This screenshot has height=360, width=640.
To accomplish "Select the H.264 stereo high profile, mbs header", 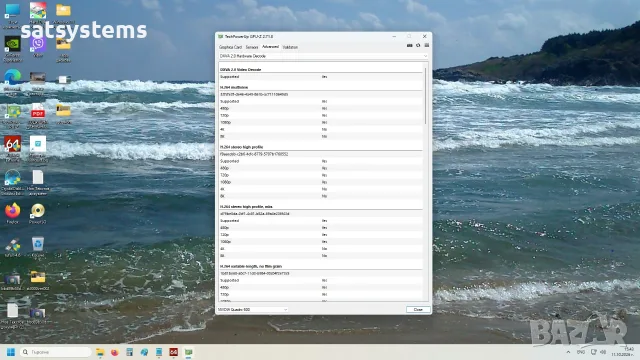I will pyautogui.click(x=246, y=207).
